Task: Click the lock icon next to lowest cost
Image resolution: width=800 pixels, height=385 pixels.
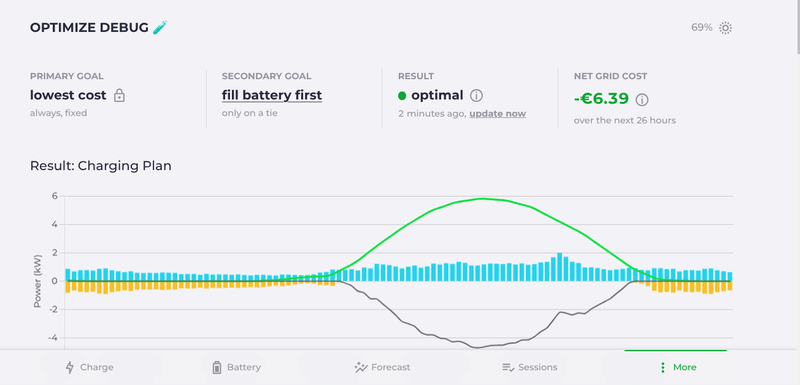Action: pos(119,95)
